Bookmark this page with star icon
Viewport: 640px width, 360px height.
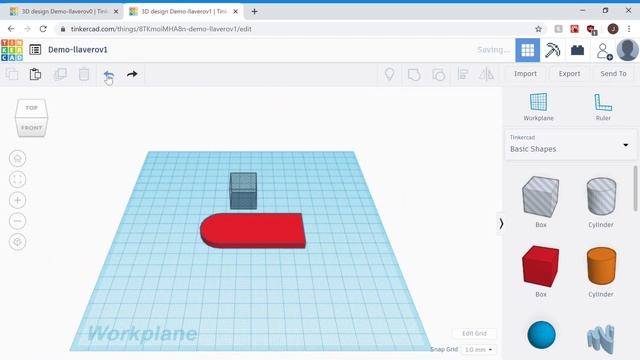[538, 29]
